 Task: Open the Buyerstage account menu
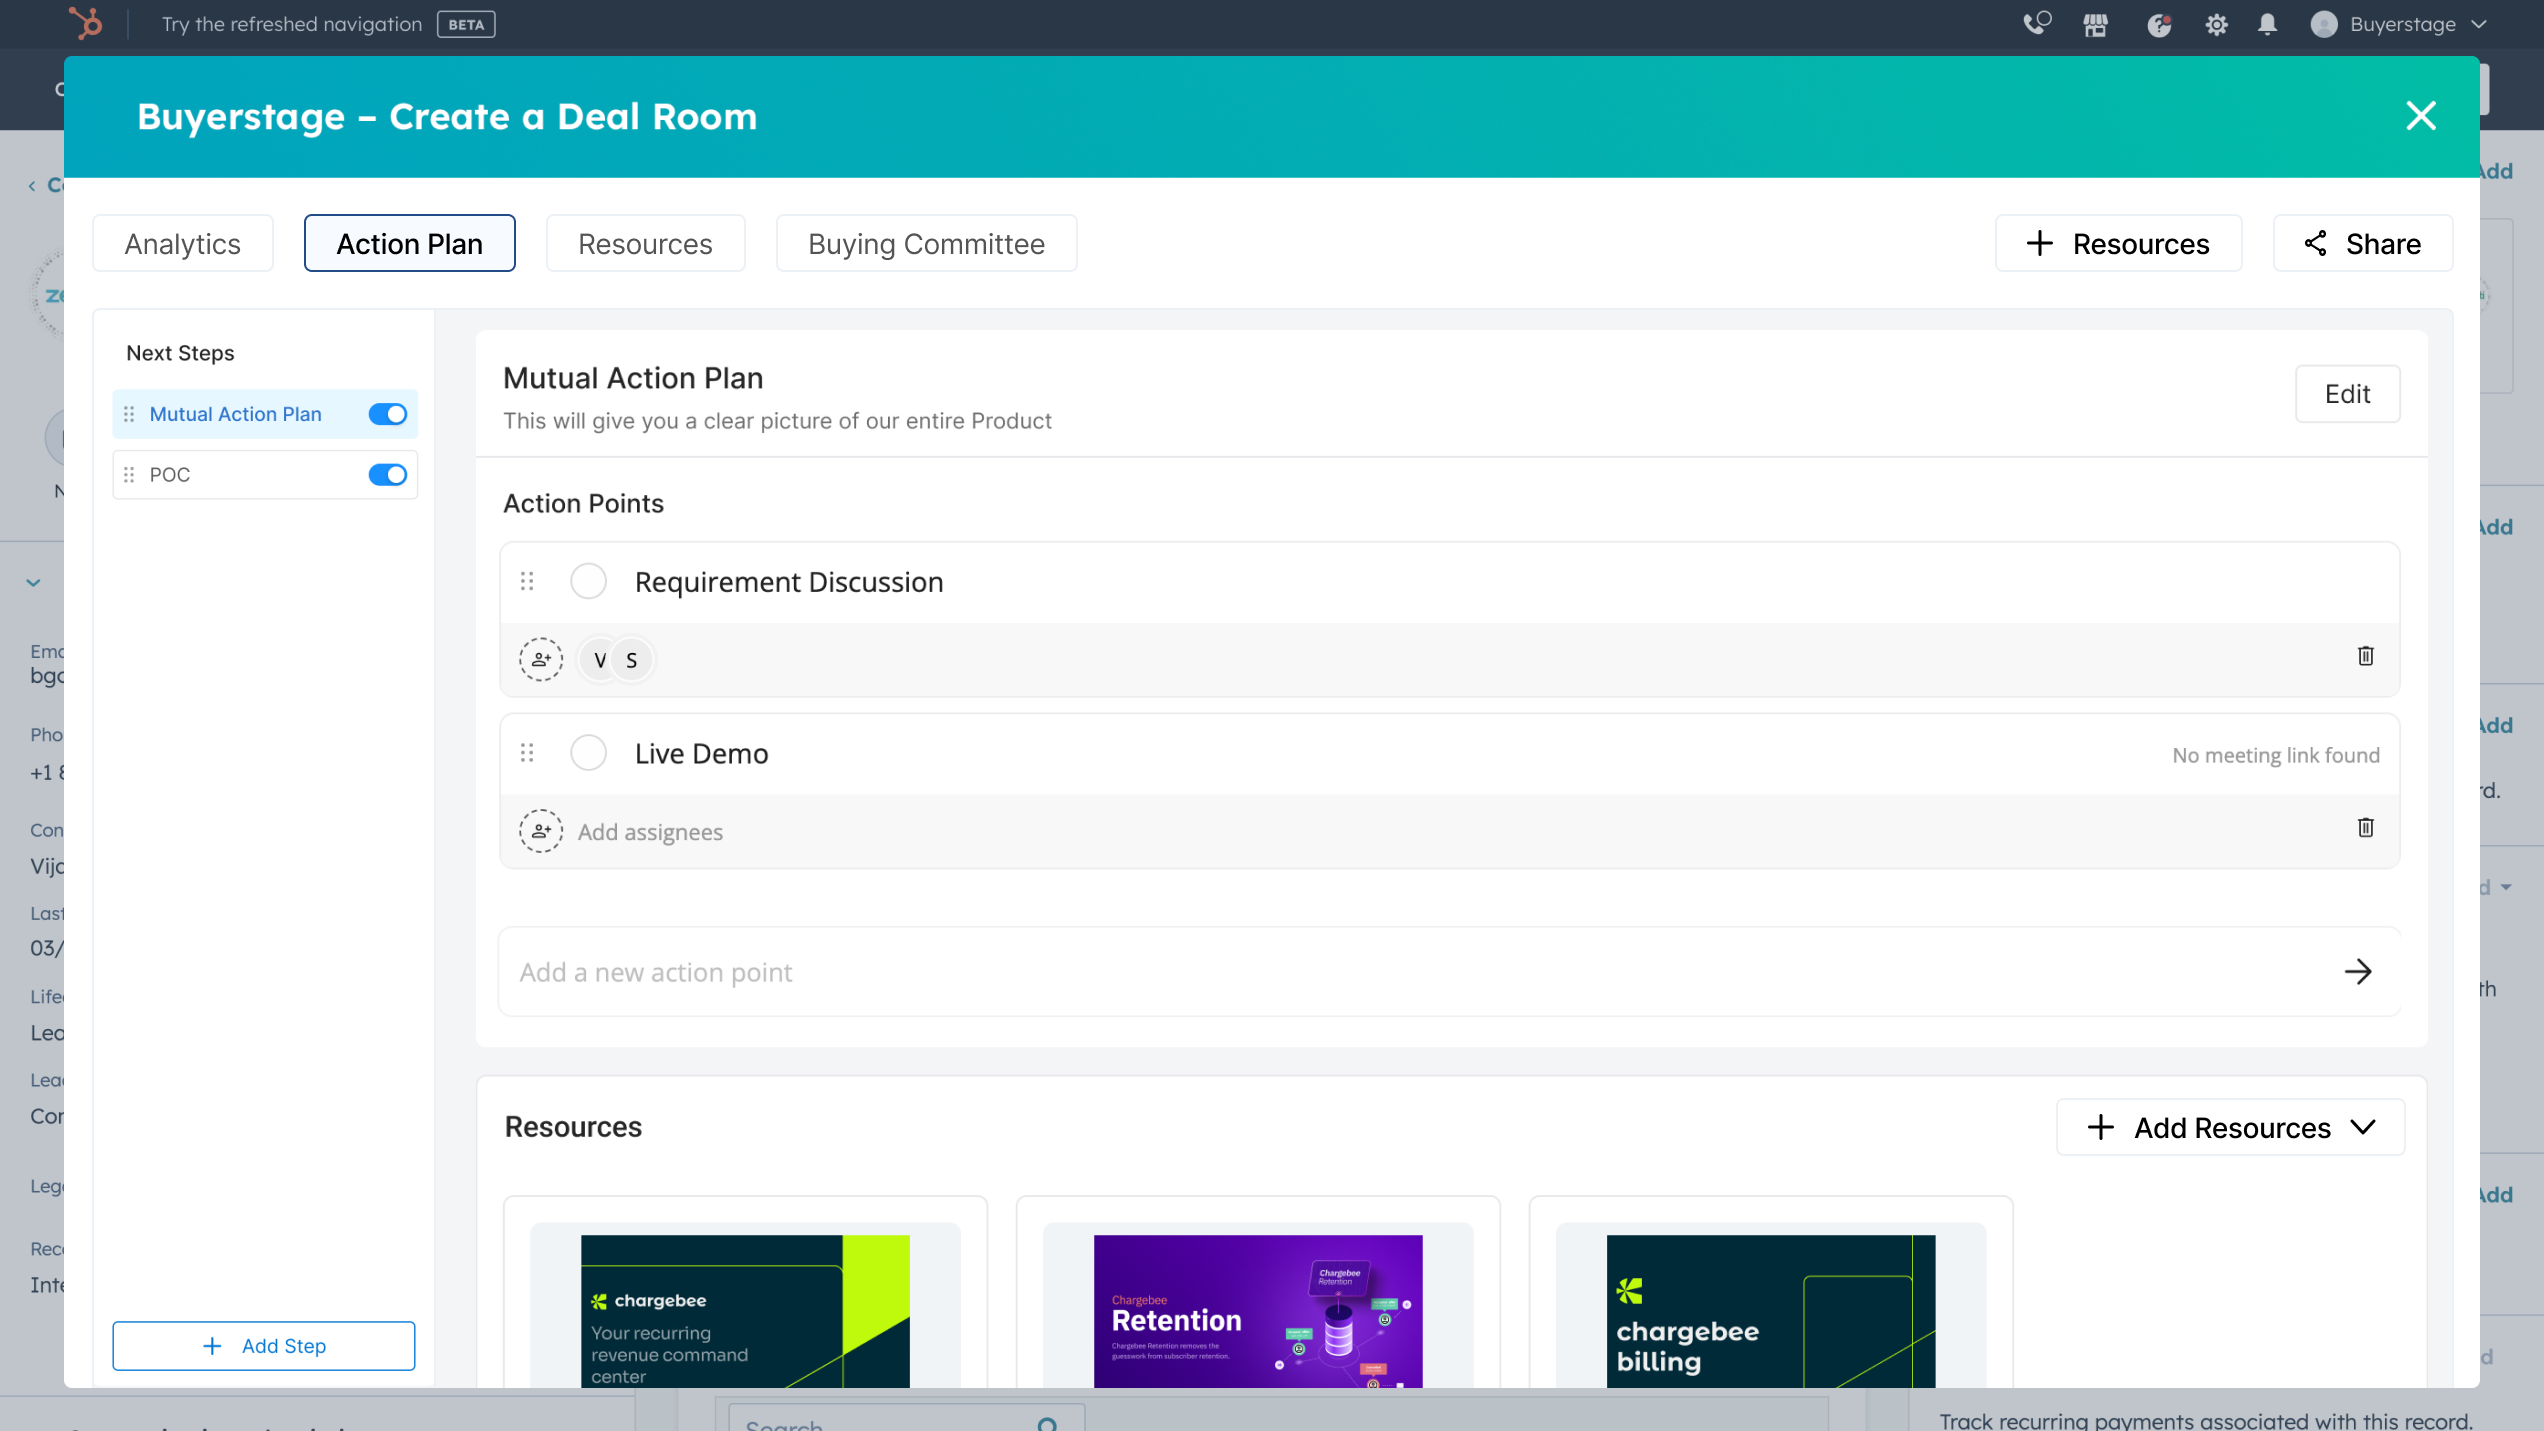click(2400, 25)
